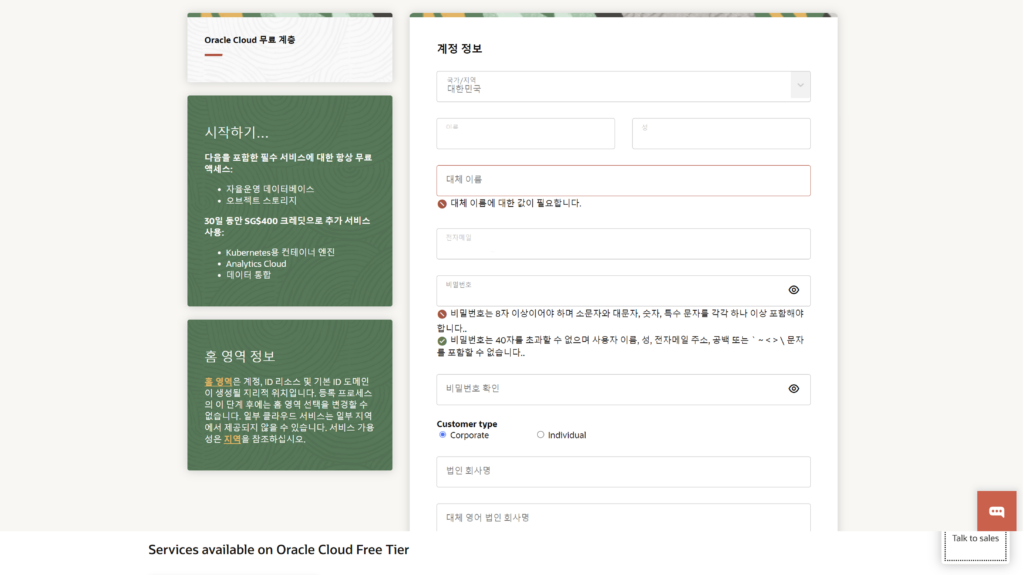Click green check icon beside 40자 password rule
Screen dimensions: 1024x575
(x=442, y=341)
